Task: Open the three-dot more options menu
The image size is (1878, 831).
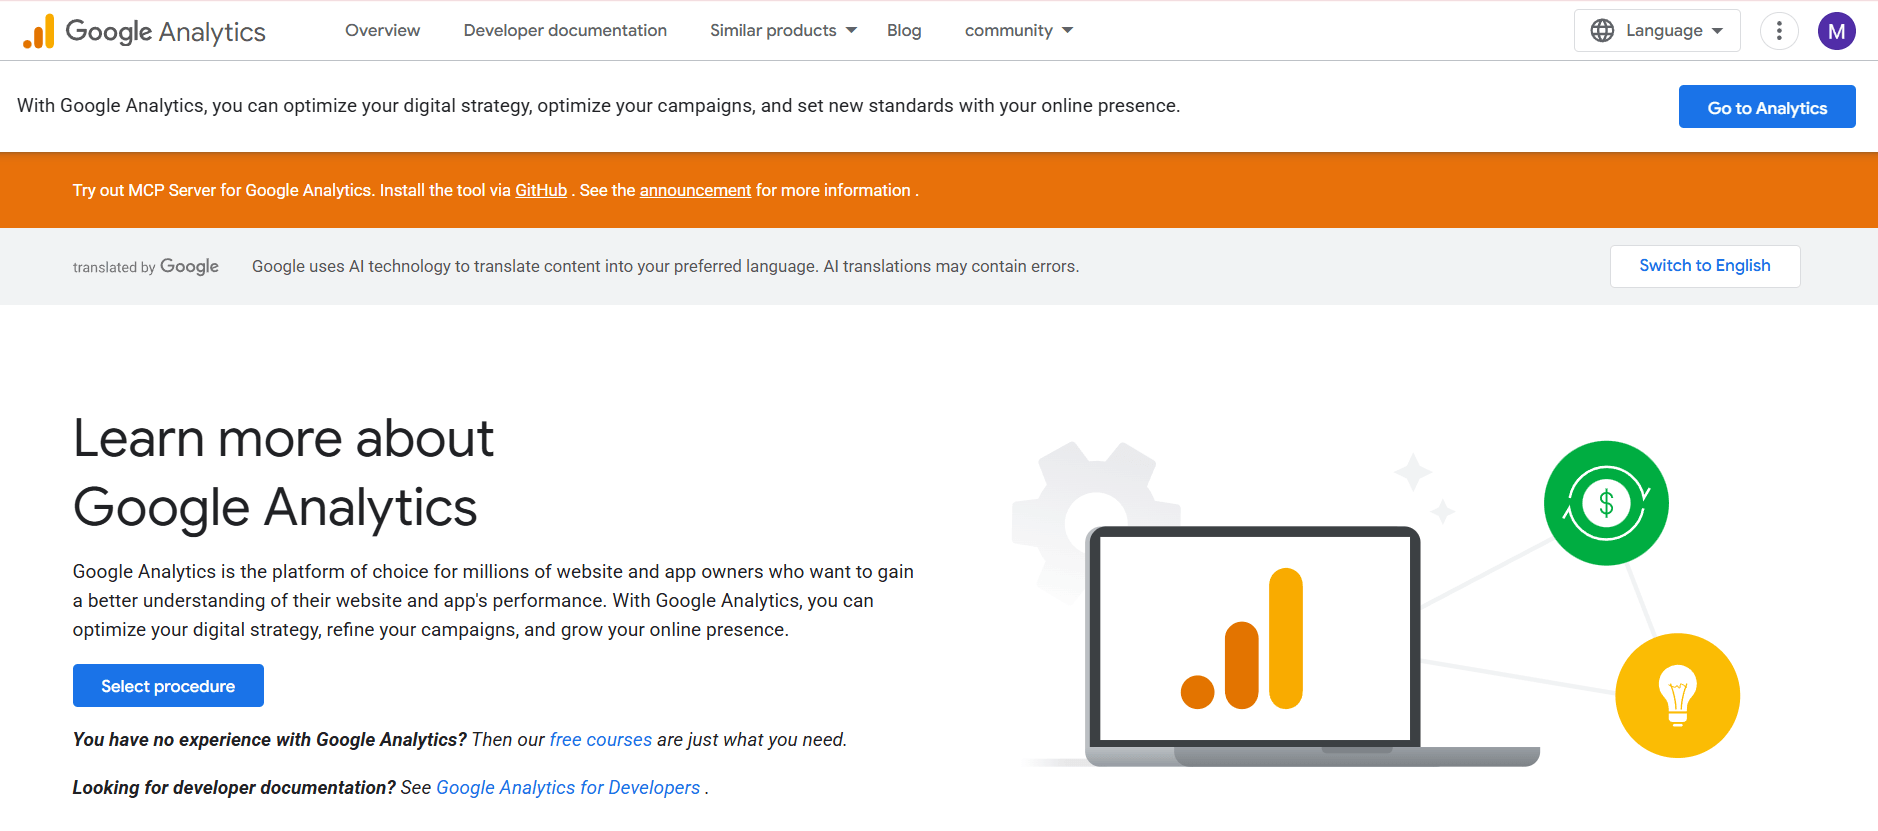Action: pyautogui.click(x=1779, y=31)
